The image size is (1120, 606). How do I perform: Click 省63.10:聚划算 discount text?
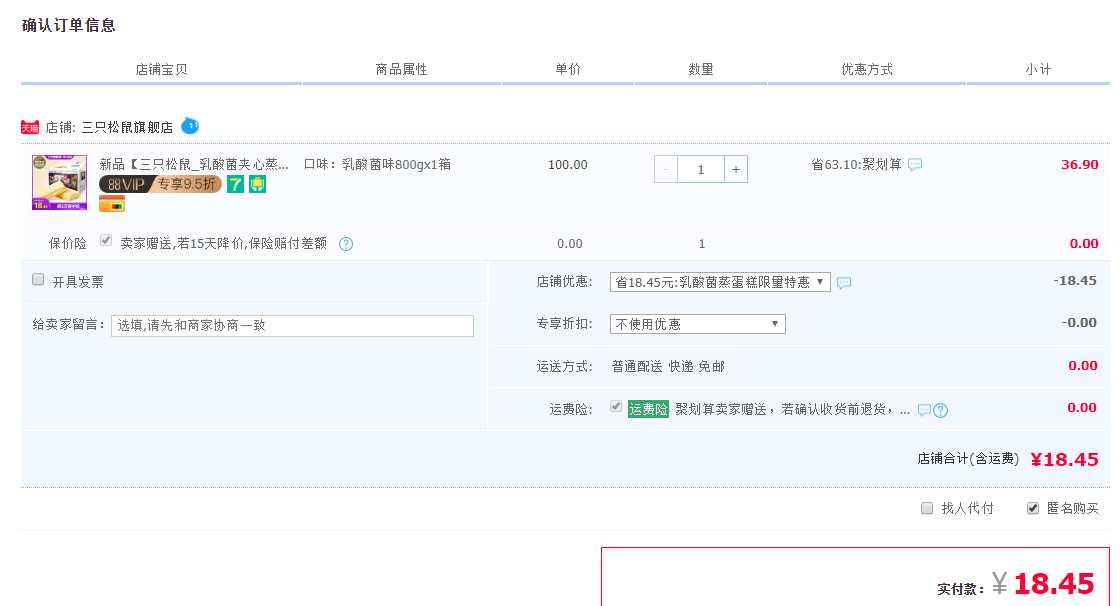pos(856,164)
